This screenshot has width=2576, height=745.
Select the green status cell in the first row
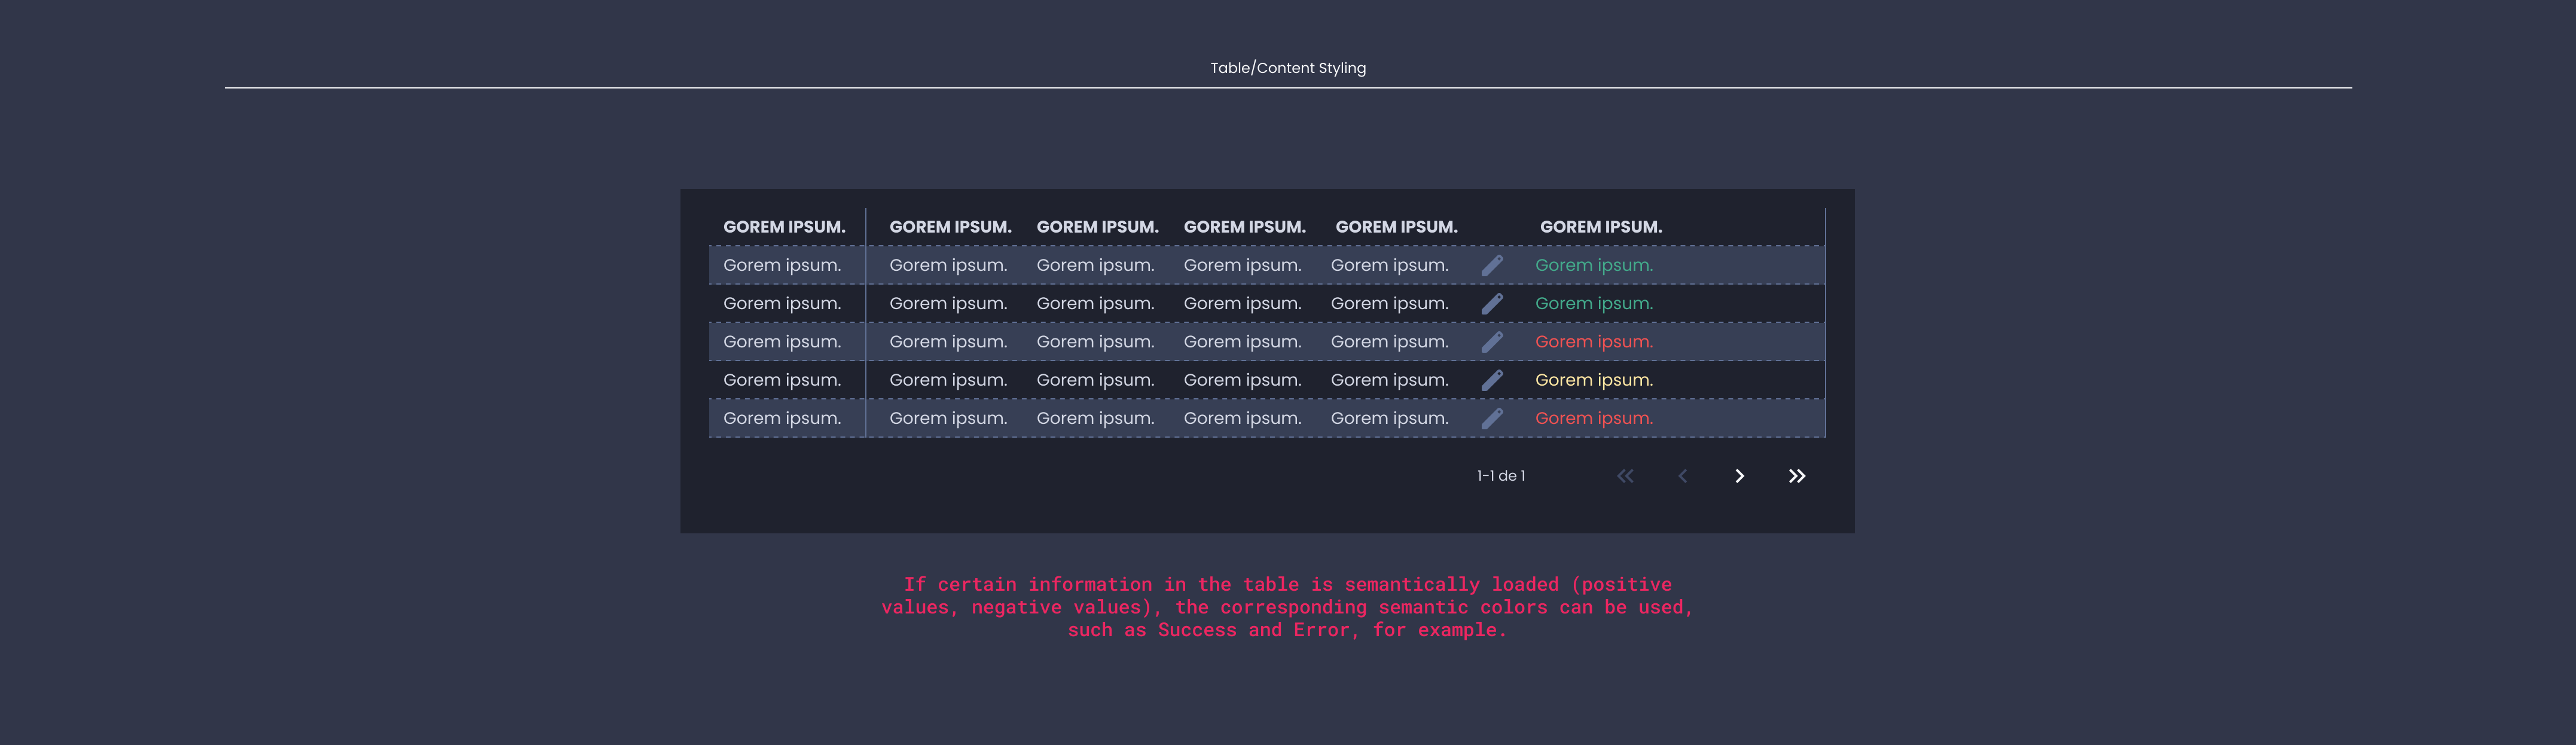[1594, 265]
